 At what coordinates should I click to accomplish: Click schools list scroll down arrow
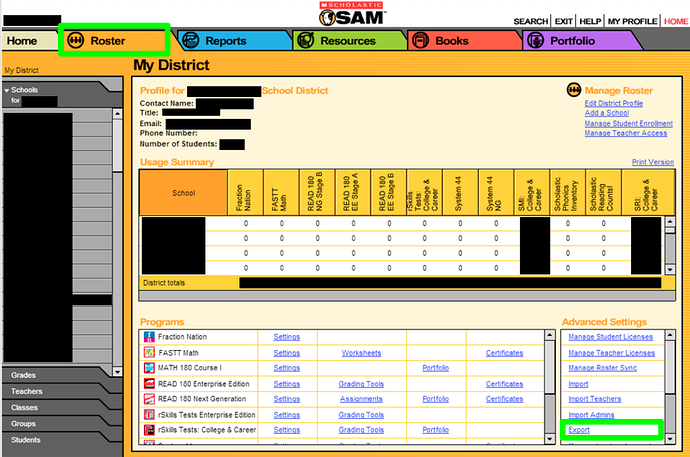(117, 372)
